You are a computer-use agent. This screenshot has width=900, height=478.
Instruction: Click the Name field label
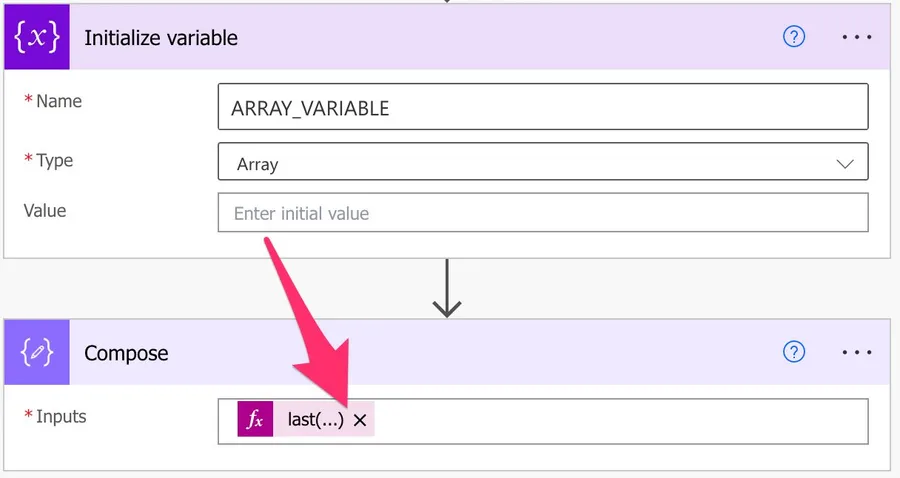(x=59, y=101)
